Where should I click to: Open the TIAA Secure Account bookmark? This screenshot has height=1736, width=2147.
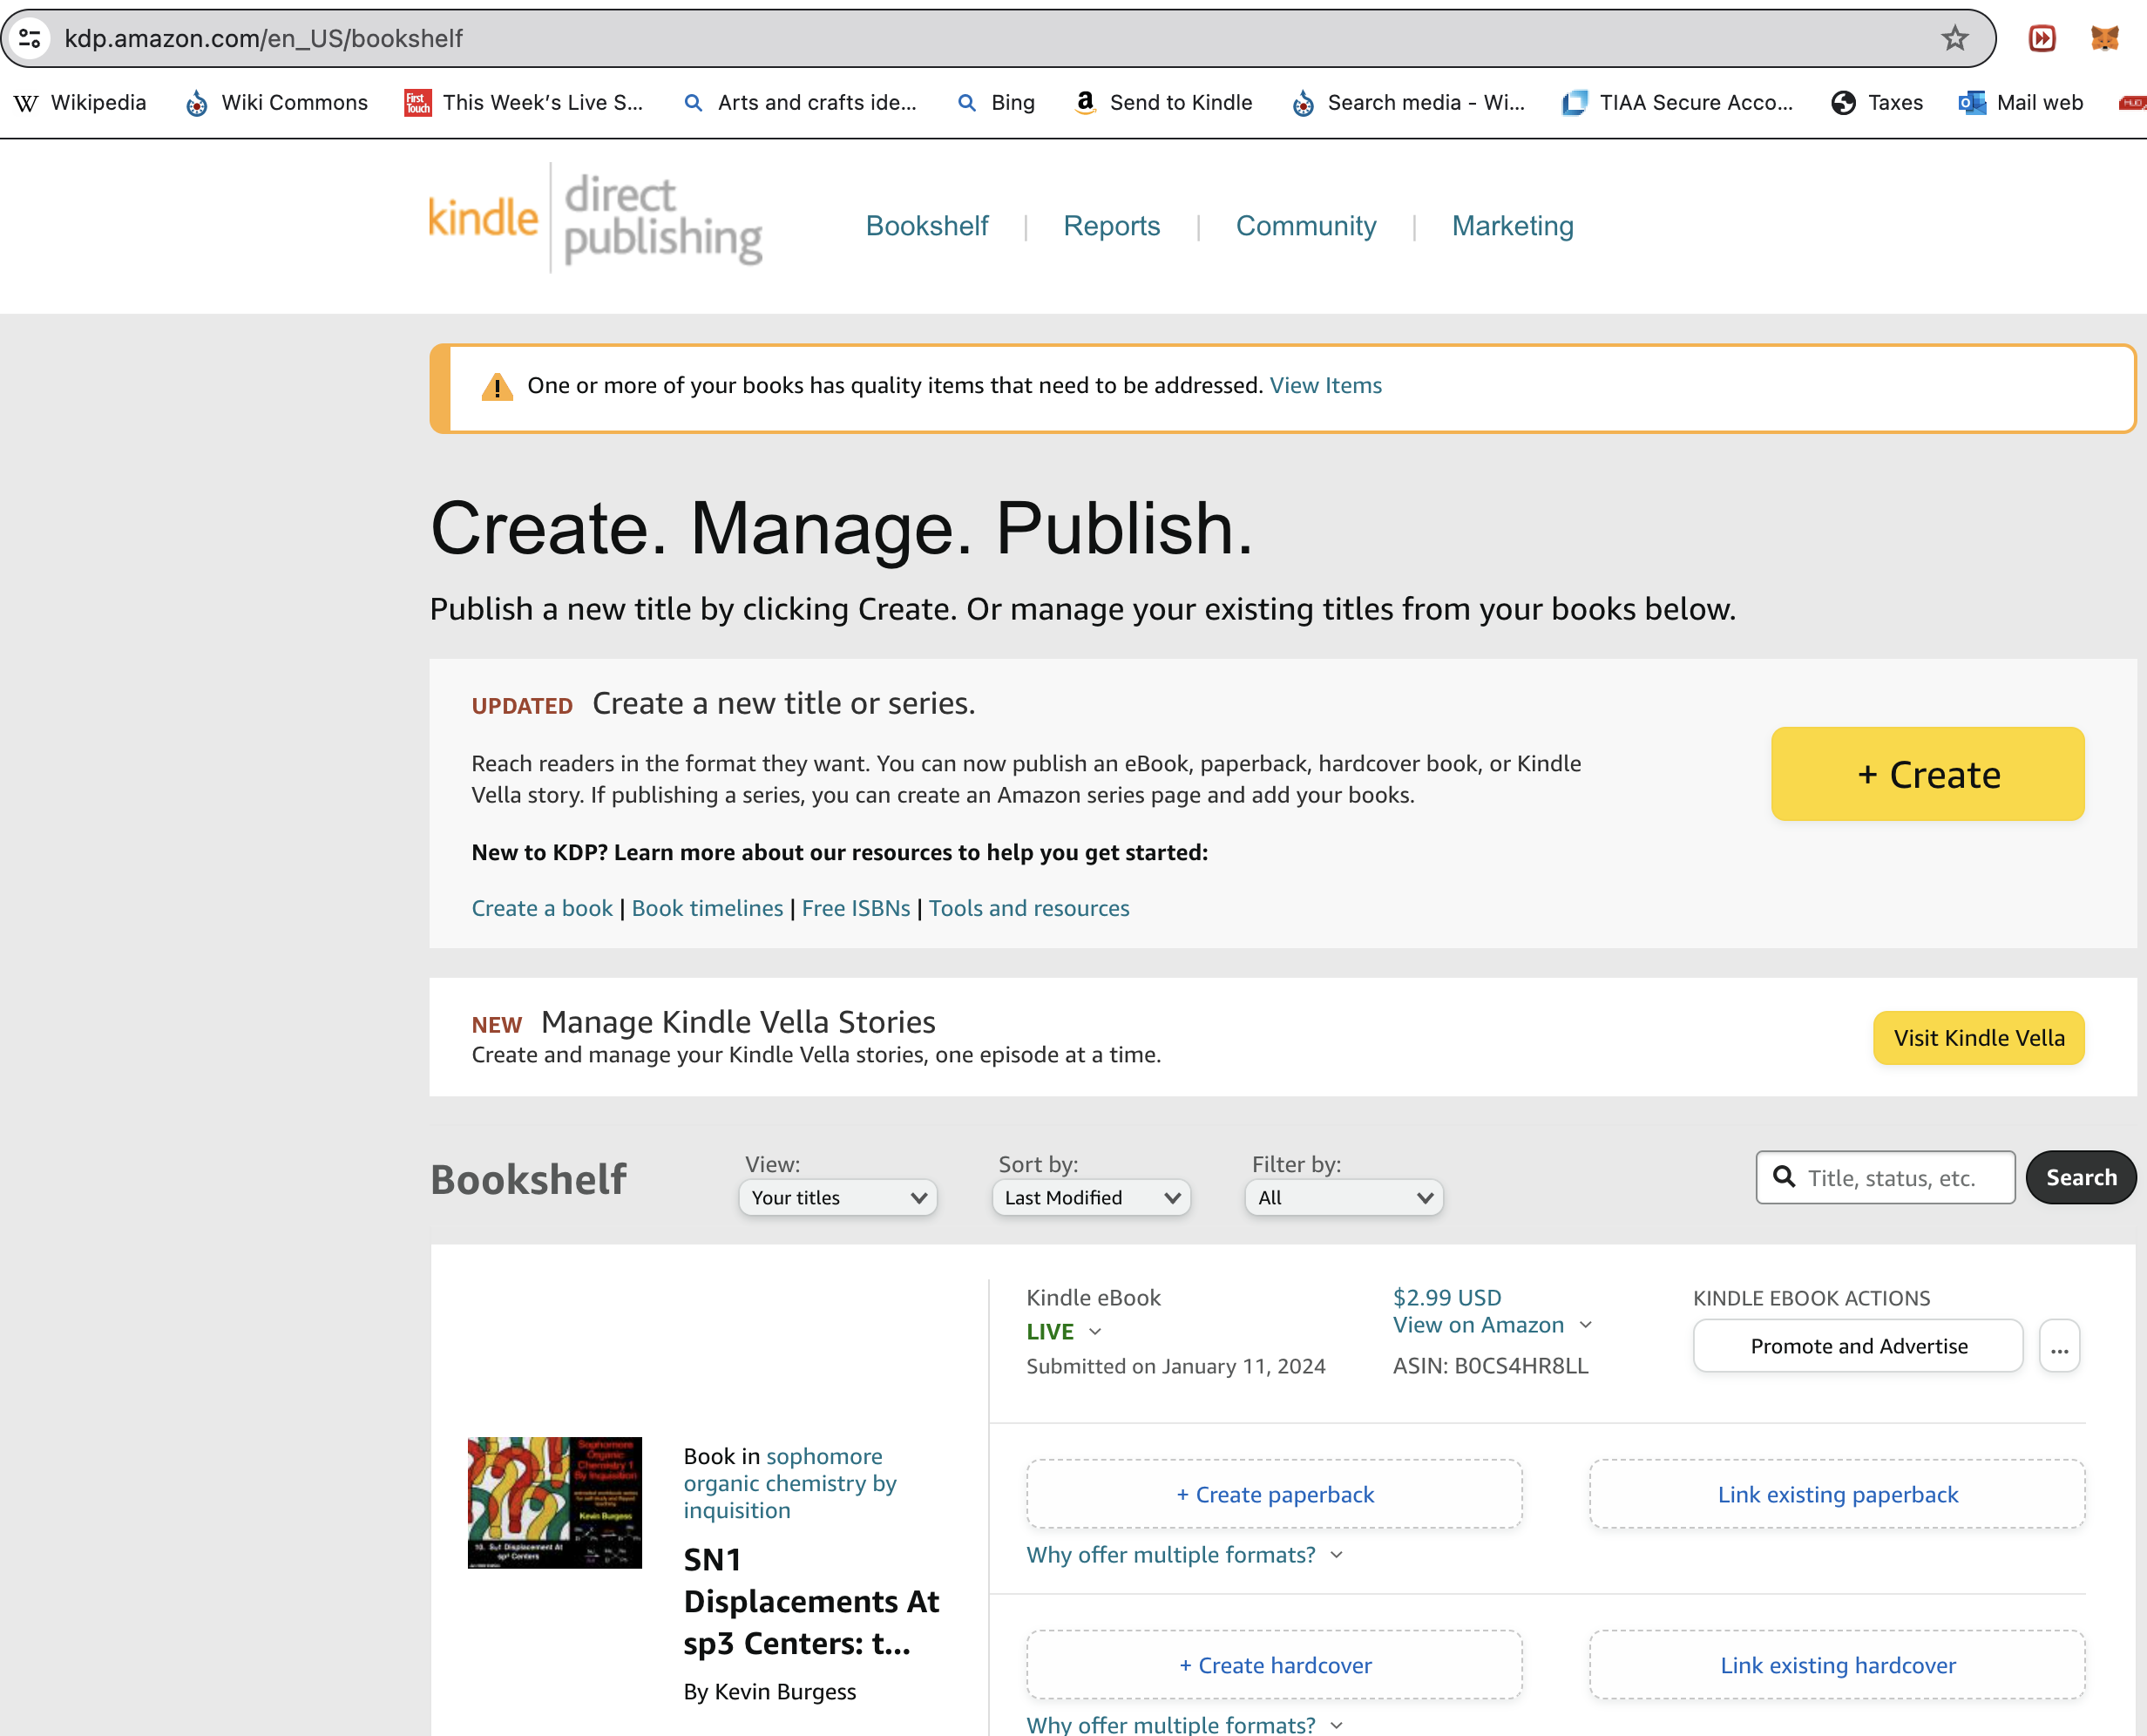pyautogui.click(x=1678, y=103)
